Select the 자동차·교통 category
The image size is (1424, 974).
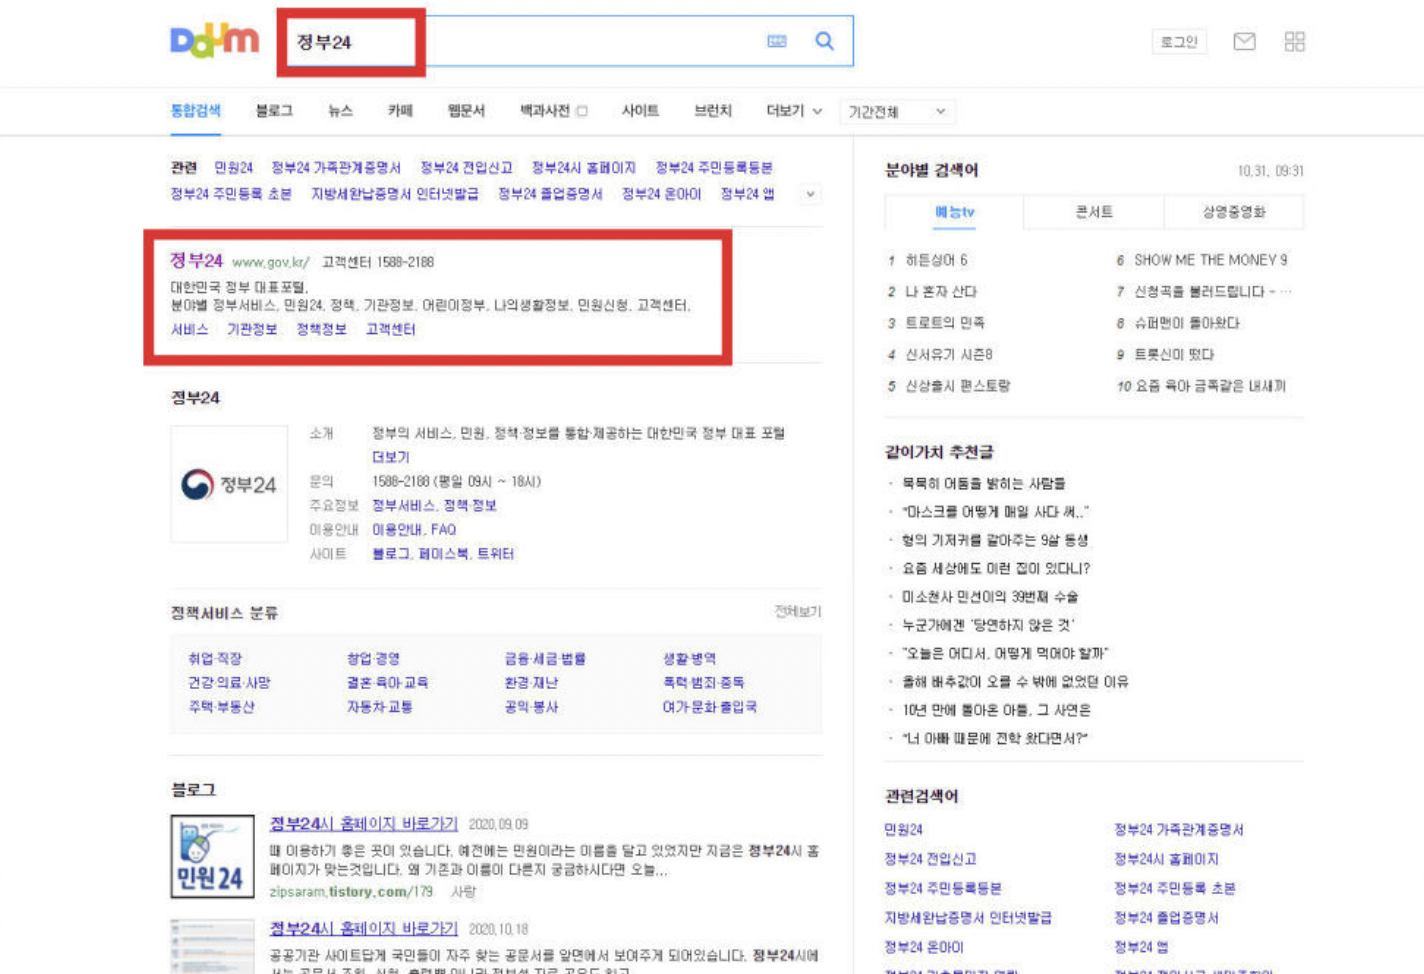pyautogui.click(x=379, y=707)
